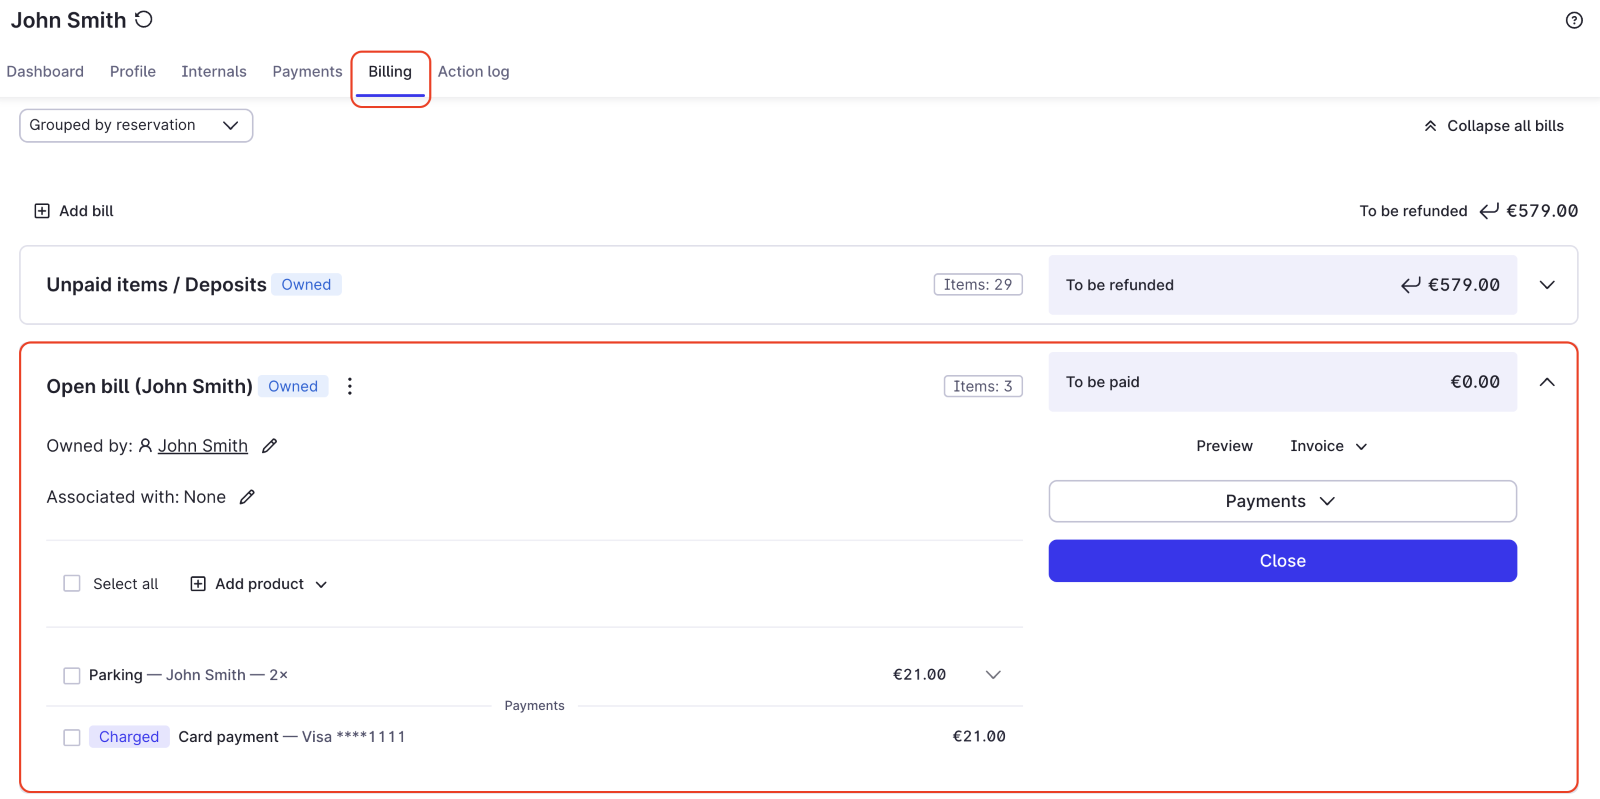1600x799 pixels.
Task: Tick the Parking item checkbox
Action: pos(72,676)
